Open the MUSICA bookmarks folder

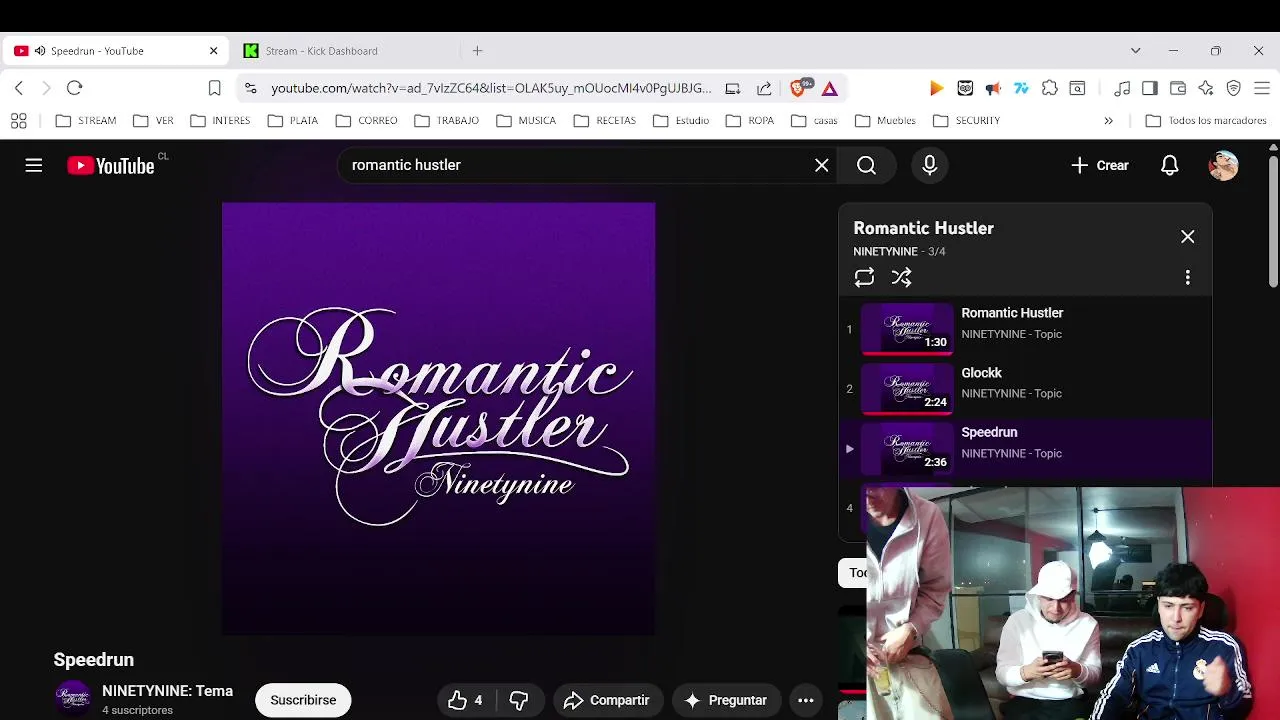pos(526,120)
